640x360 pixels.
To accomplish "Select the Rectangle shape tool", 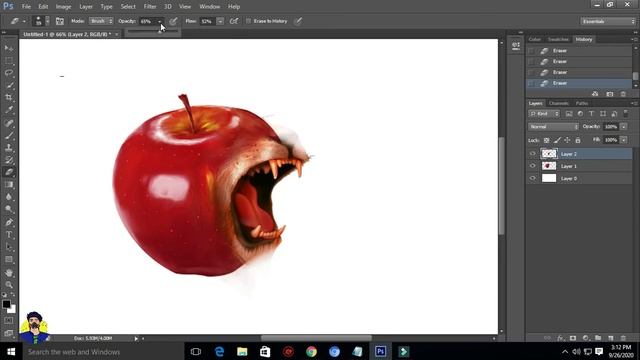I will click(9, 260).
